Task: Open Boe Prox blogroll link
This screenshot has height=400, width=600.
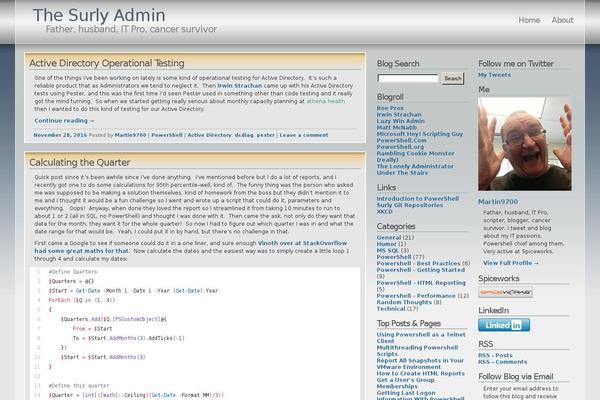Action: tap(390, 108)
